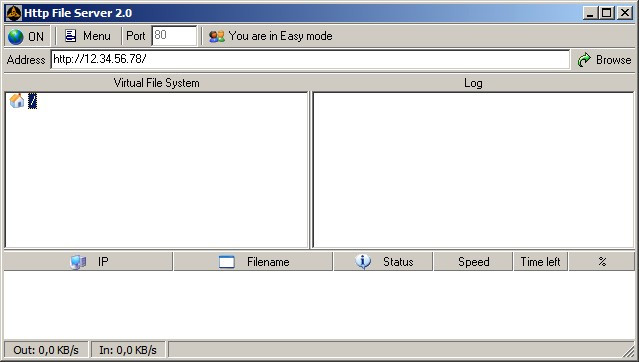The image size is (639, 362).
Task: Click the Filename column header
Action: coord(253,262)
